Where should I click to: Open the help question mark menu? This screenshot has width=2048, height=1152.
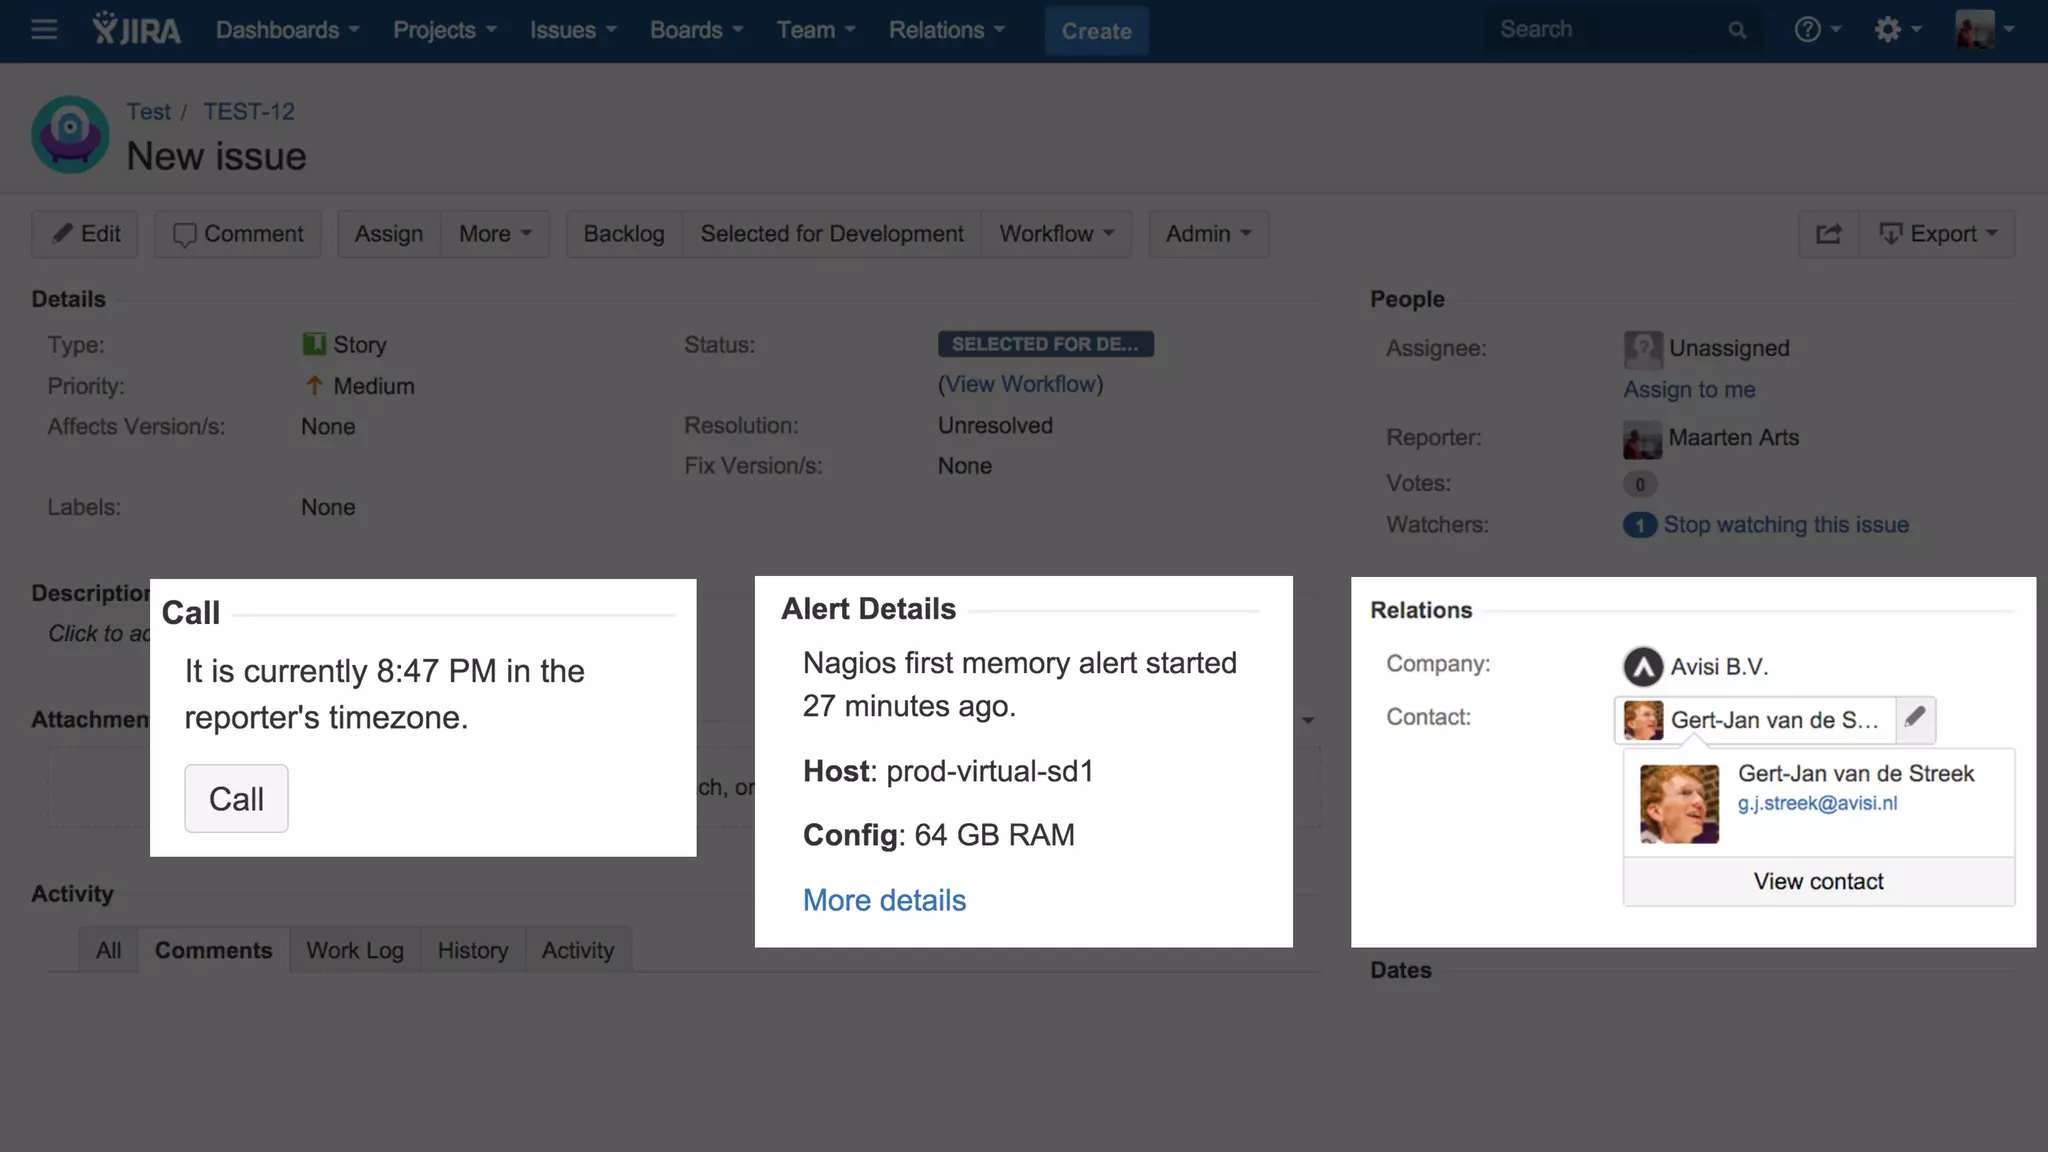tap(1816, 30)
